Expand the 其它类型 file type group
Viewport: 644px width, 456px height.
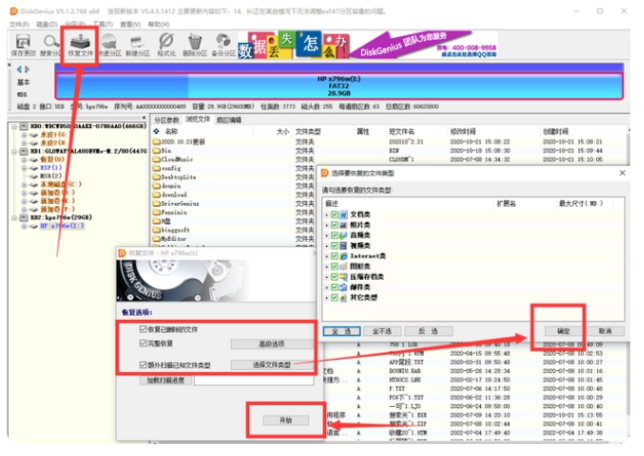coord(327,298)
